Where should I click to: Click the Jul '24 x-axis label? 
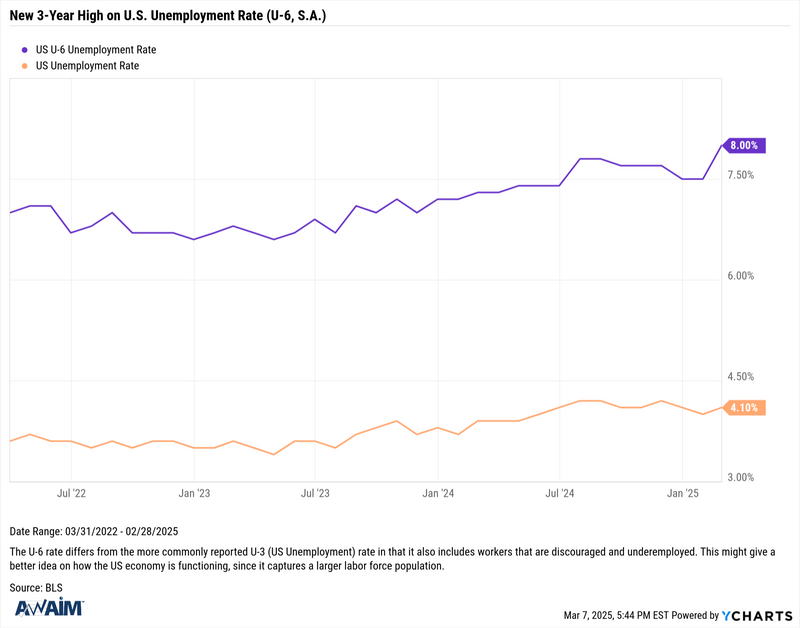[x=560, y=493]
